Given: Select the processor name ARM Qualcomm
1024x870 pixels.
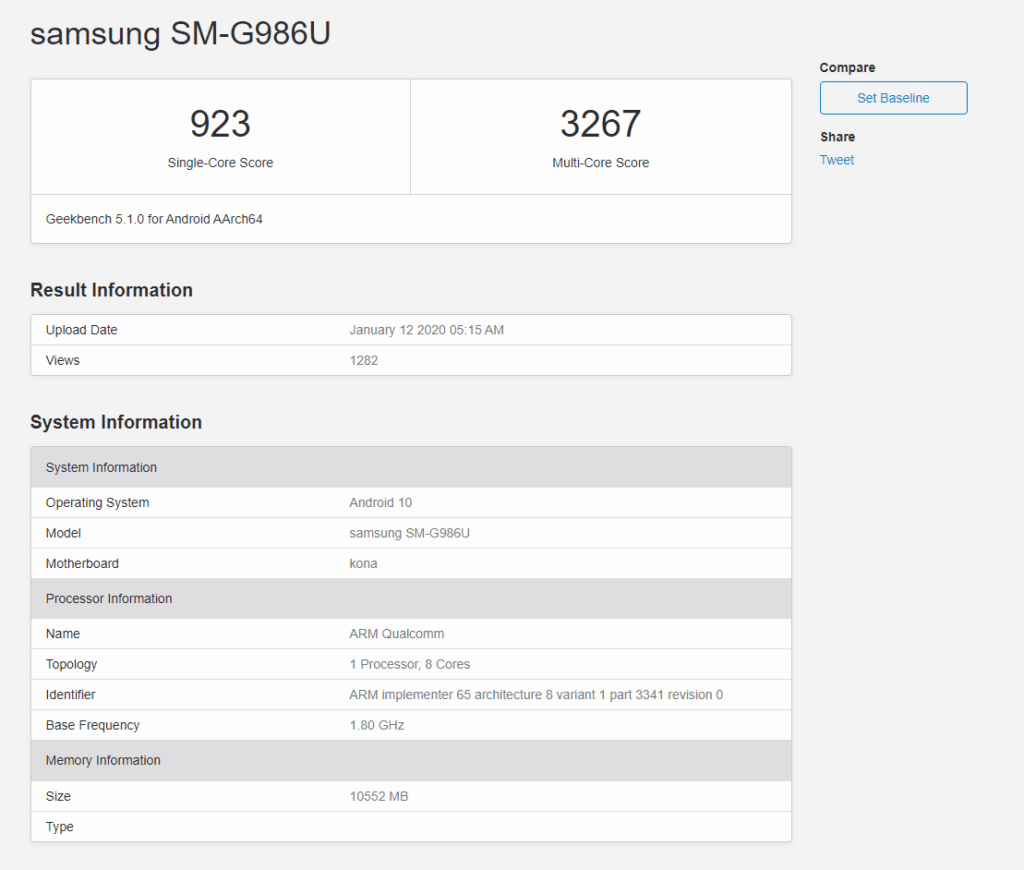Looking at the screenshot, I should 396,634.
